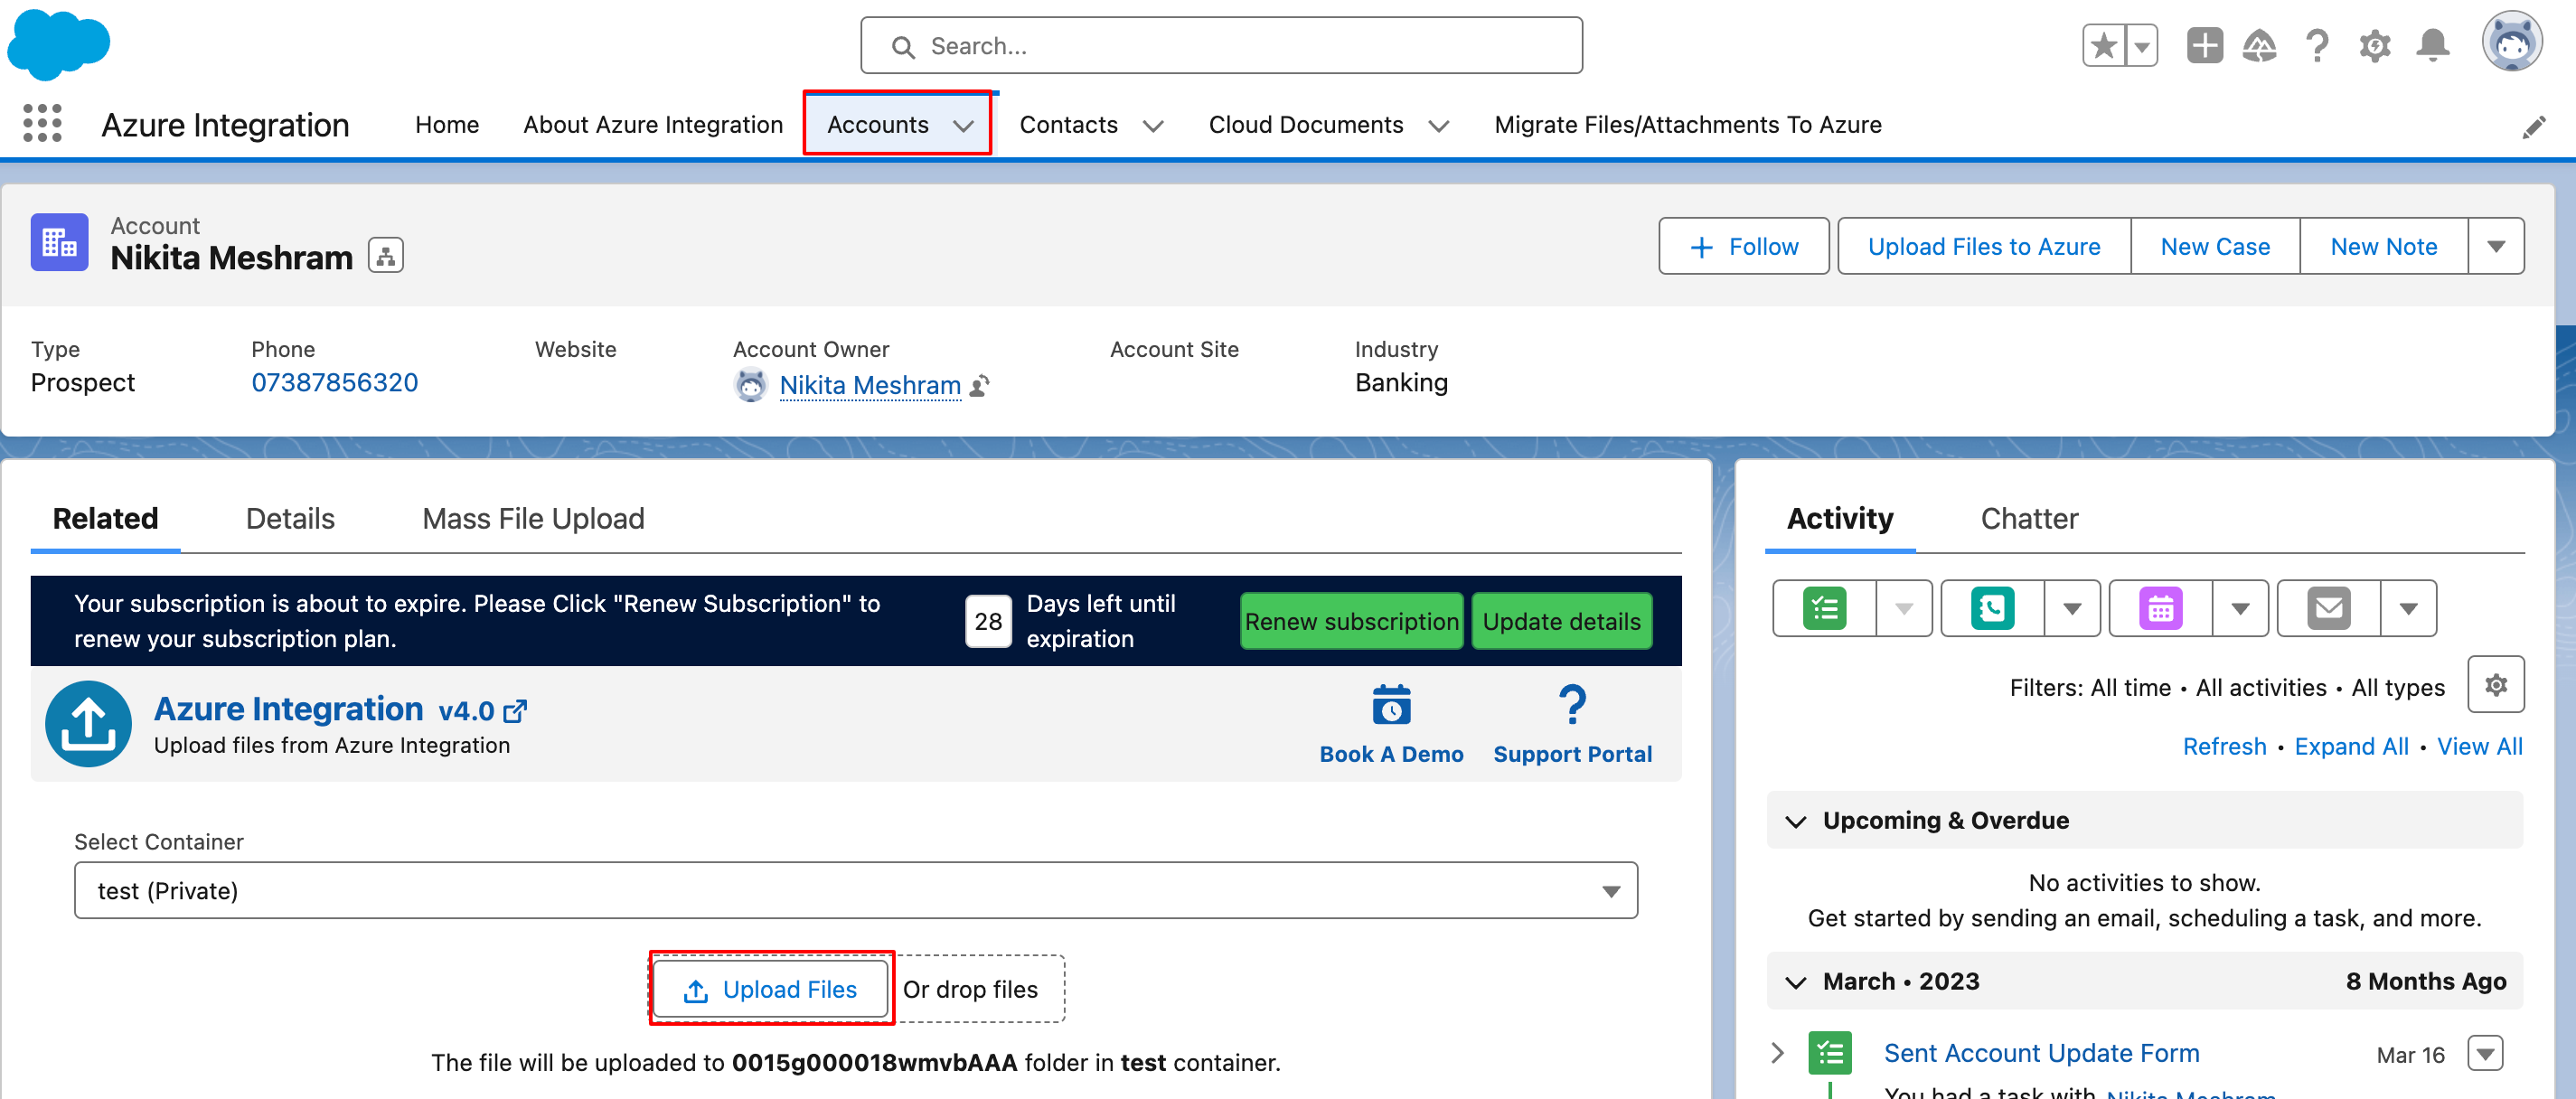Open timeline filter settings gear
2576x1099 pixels.
click(2495, 685)
